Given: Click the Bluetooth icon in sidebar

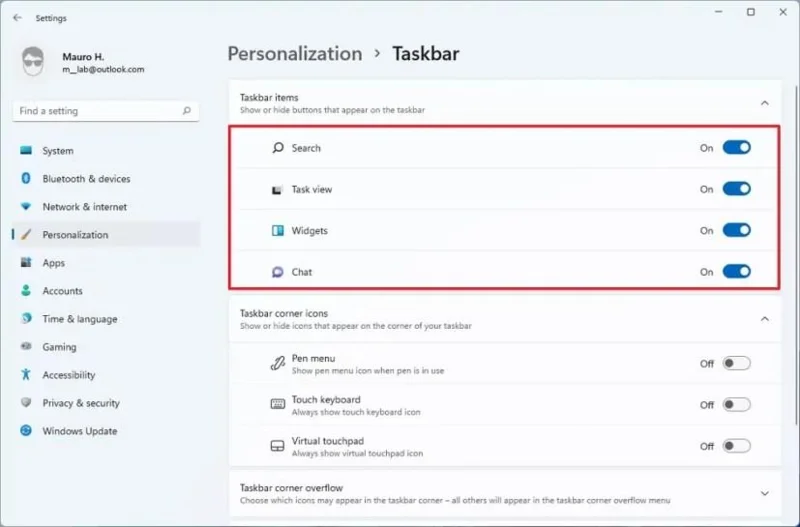Looking at the screenshot, I should 26,179.
